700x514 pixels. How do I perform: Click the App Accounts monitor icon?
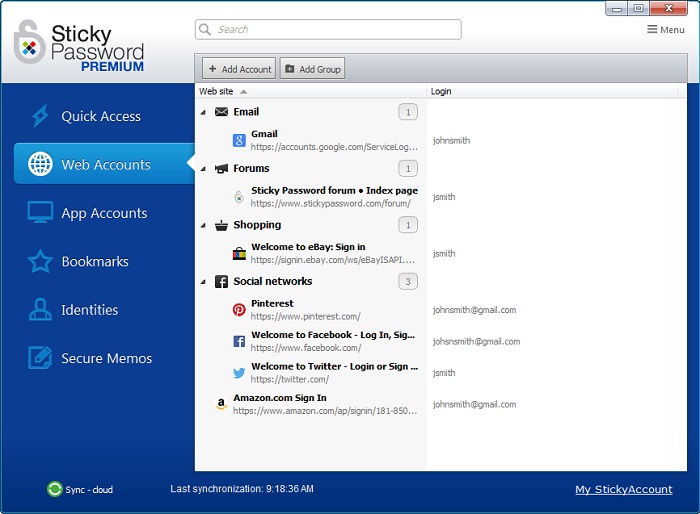[x=40, y=213]
